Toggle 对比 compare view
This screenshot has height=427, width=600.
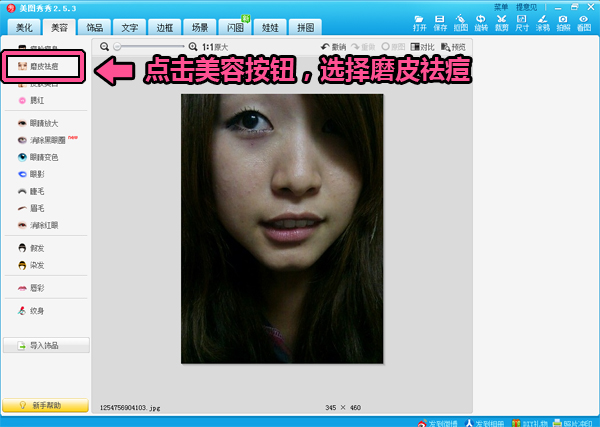click(423, 47)
